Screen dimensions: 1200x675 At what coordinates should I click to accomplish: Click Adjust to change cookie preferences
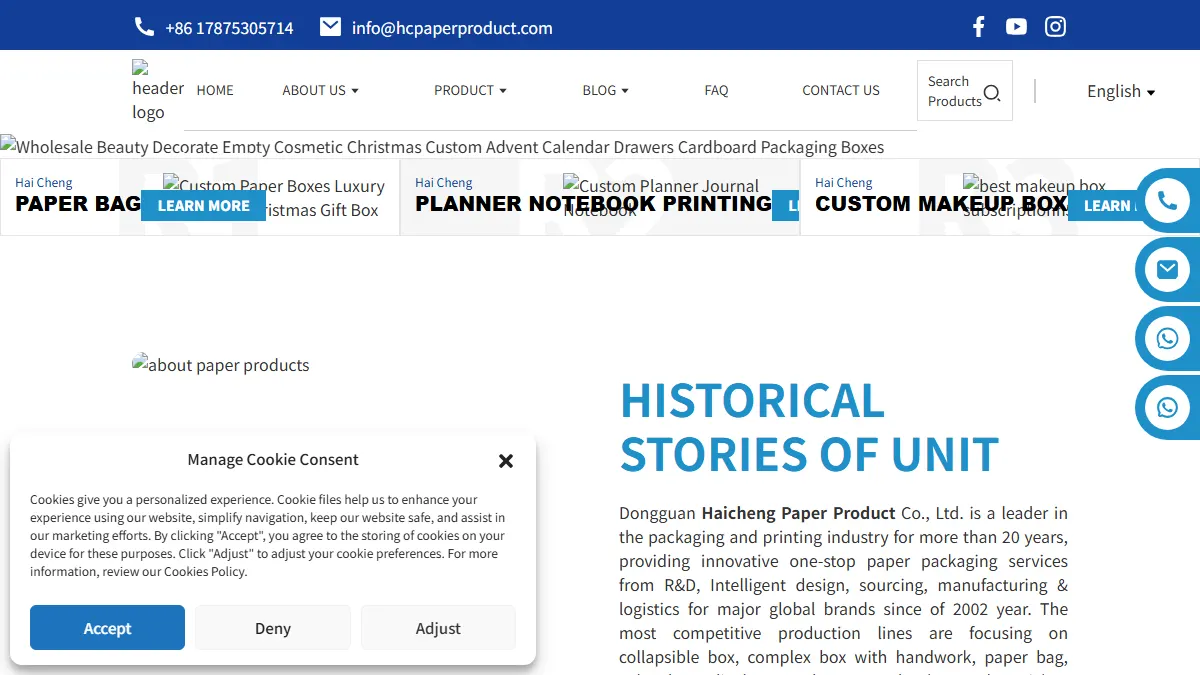coord(438,628)
